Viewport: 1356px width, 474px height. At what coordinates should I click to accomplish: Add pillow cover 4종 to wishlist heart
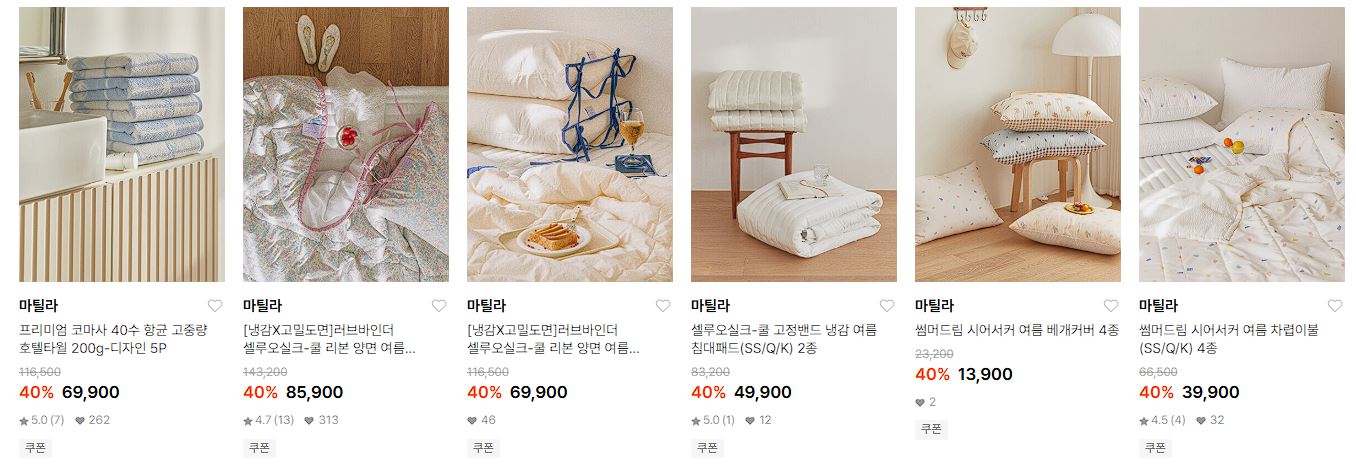pos(1111,306)
